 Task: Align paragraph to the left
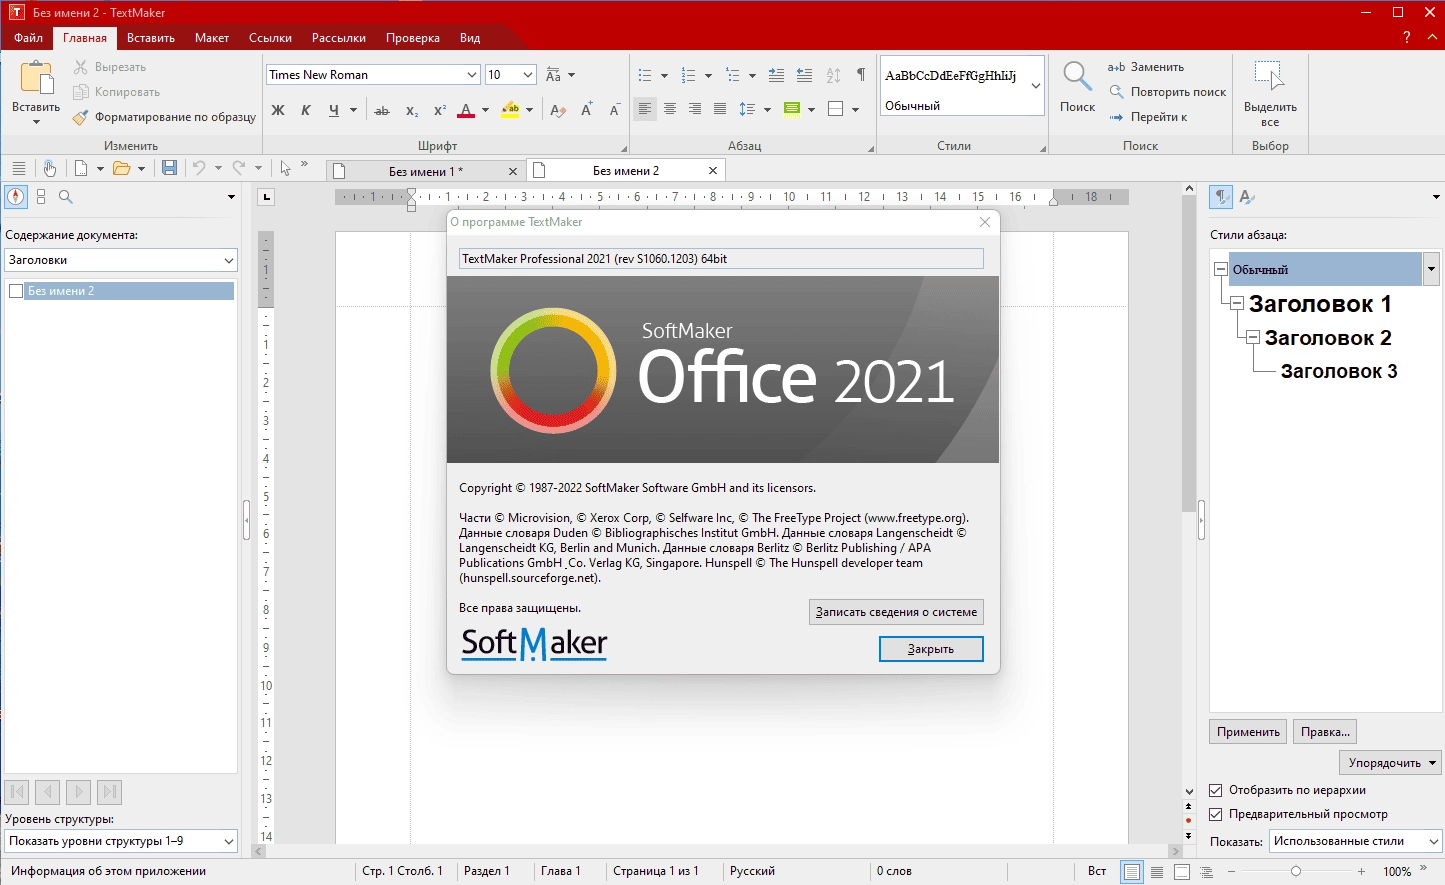tap(645, 109)
